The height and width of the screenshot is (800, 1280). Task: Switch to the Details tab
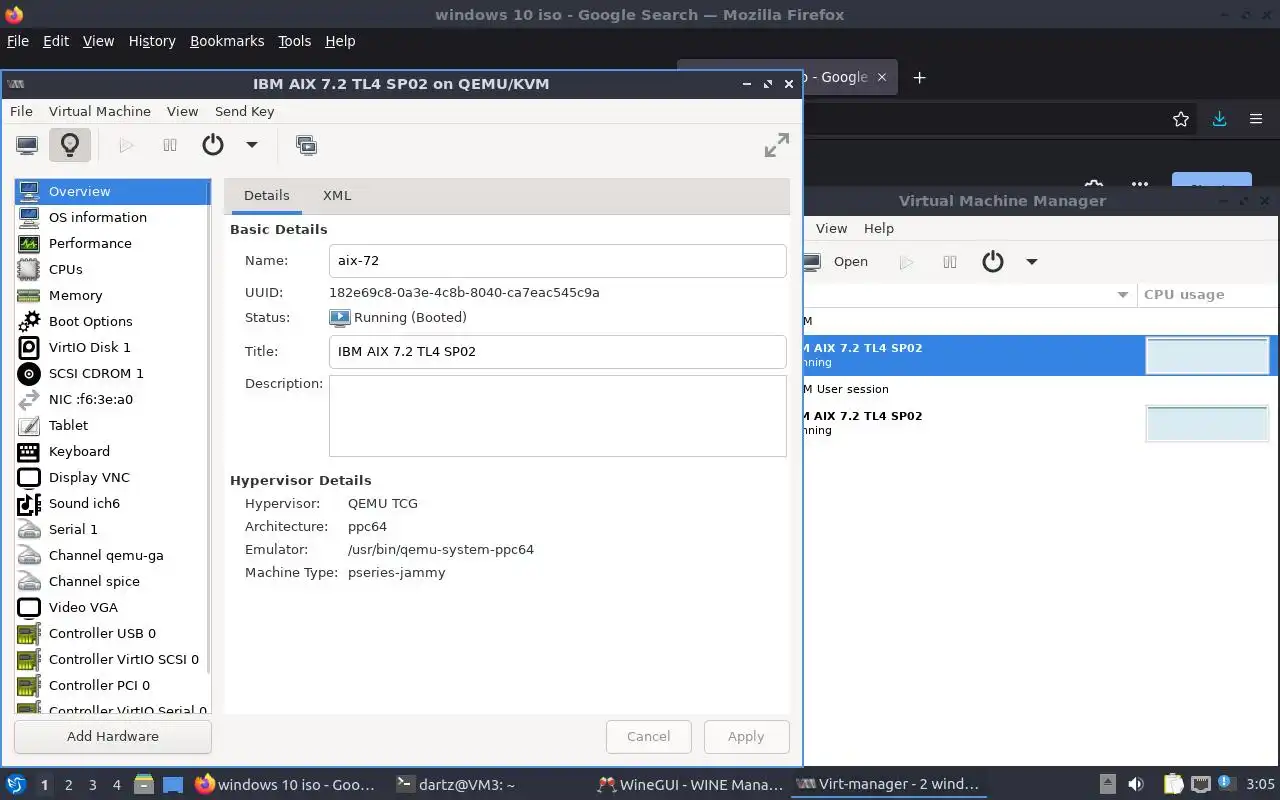tap(266, 195)
